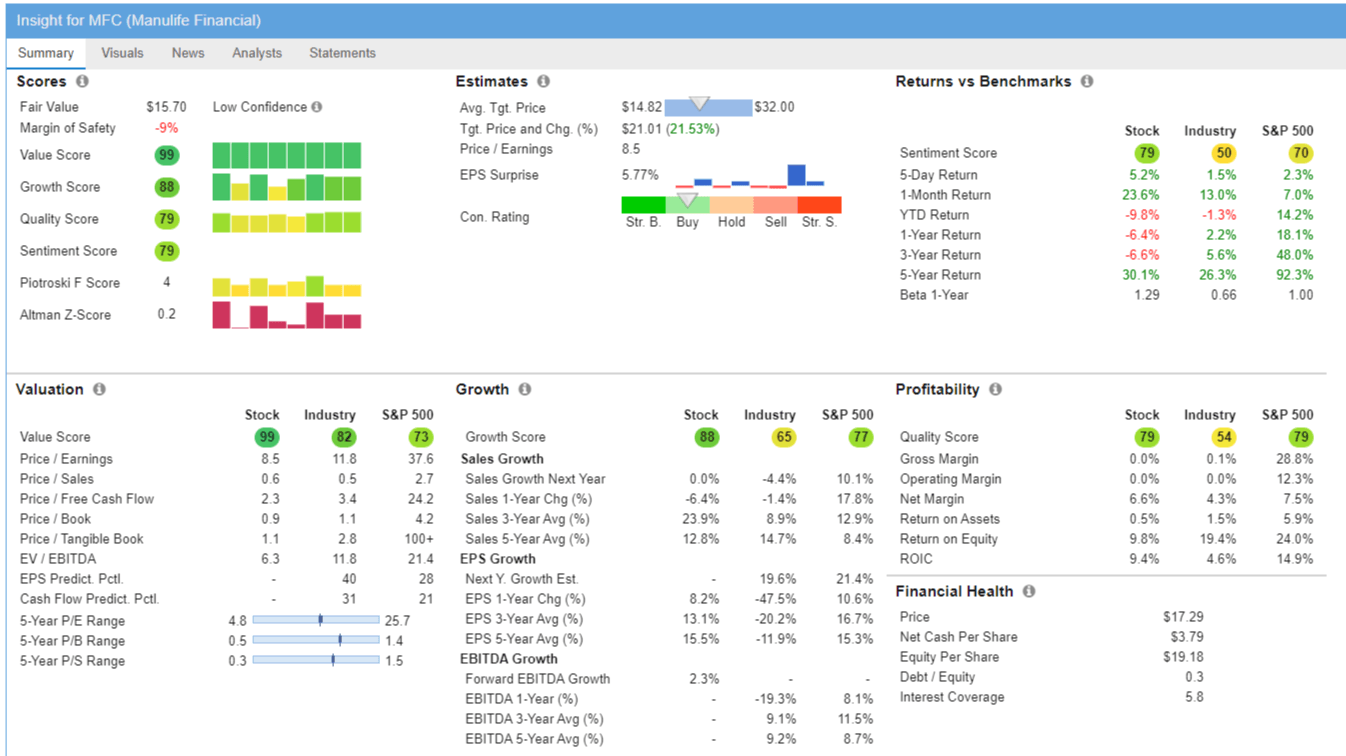Viewport: 1346px width, 756px height.
Task: Click the Value Score green bar chart
Action: (x=287, y=155)
